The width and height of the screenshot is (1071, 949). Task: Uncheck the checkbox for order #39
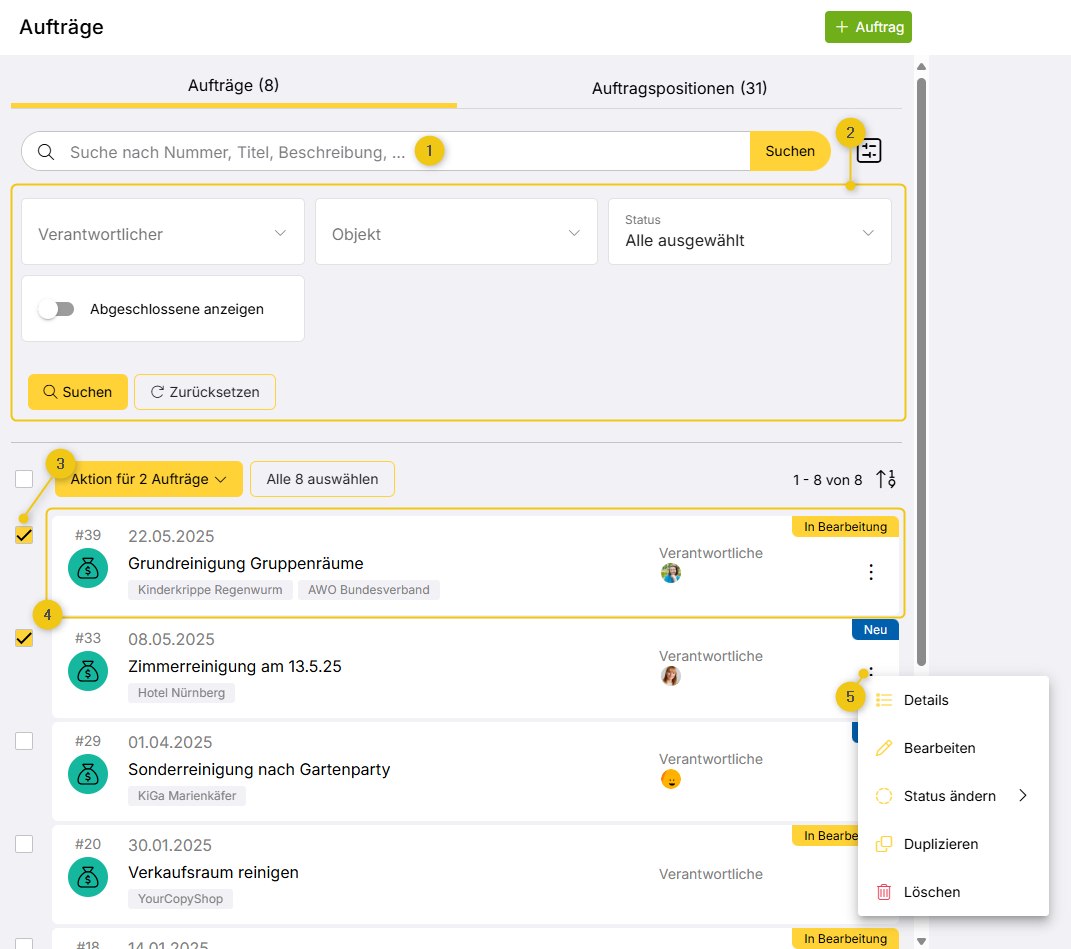tap(24, 535)
